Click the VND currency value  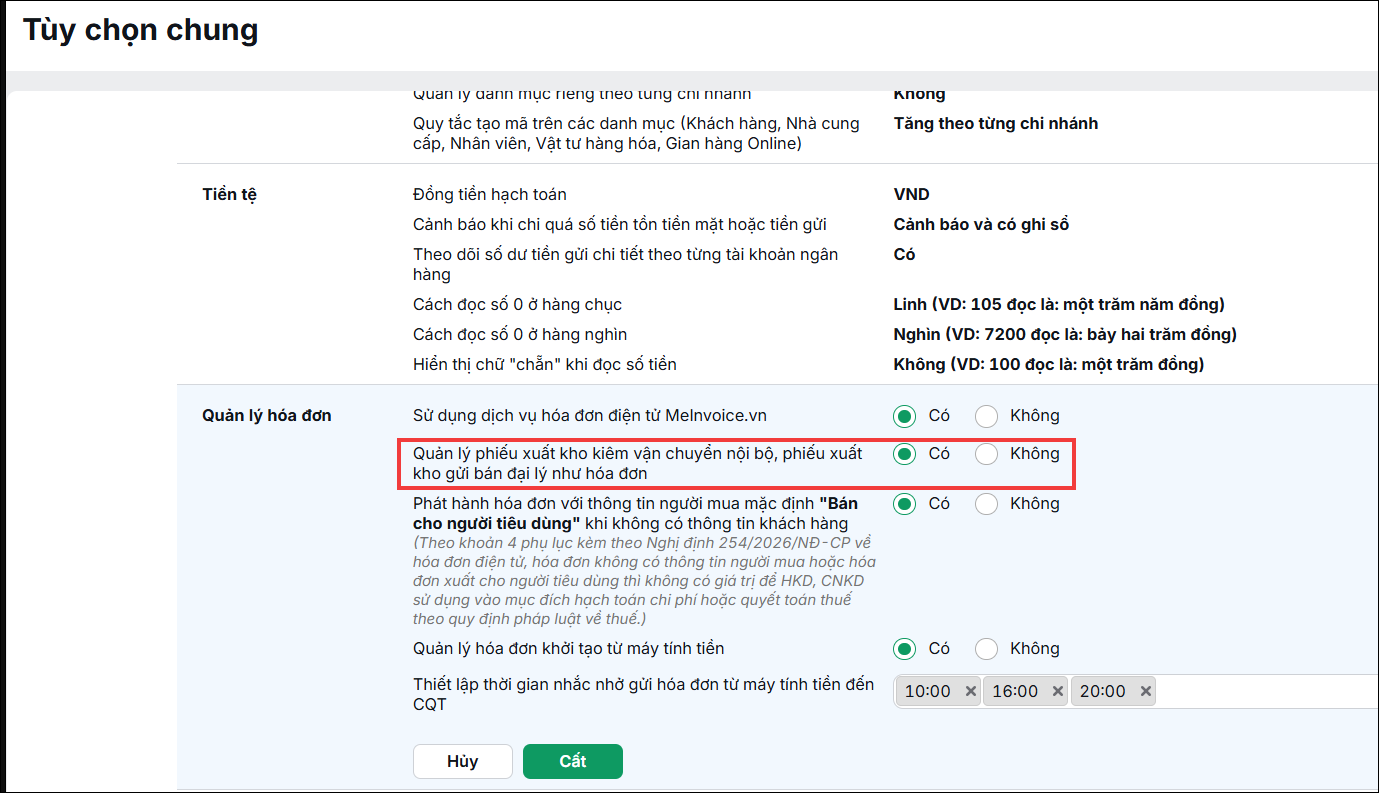(911, 194)
